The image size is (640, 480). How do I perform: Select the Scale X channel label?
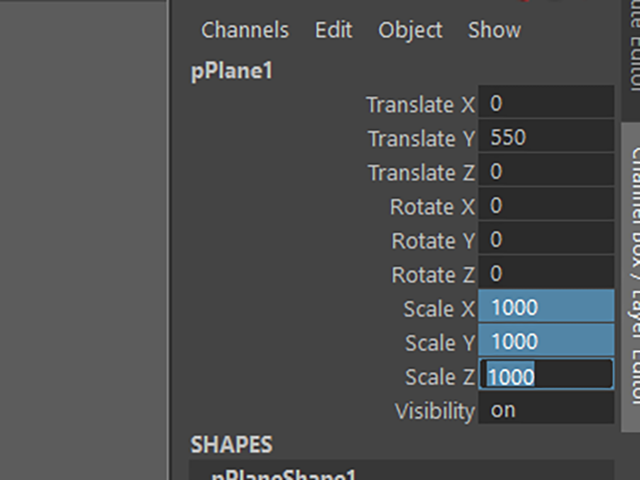tap(439, 309)
